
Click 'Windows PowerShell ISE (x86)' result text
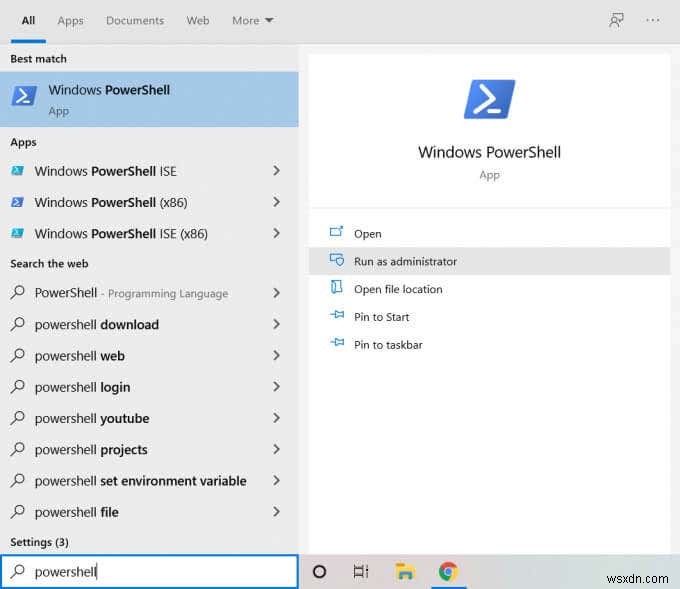(x=121, y=233)
